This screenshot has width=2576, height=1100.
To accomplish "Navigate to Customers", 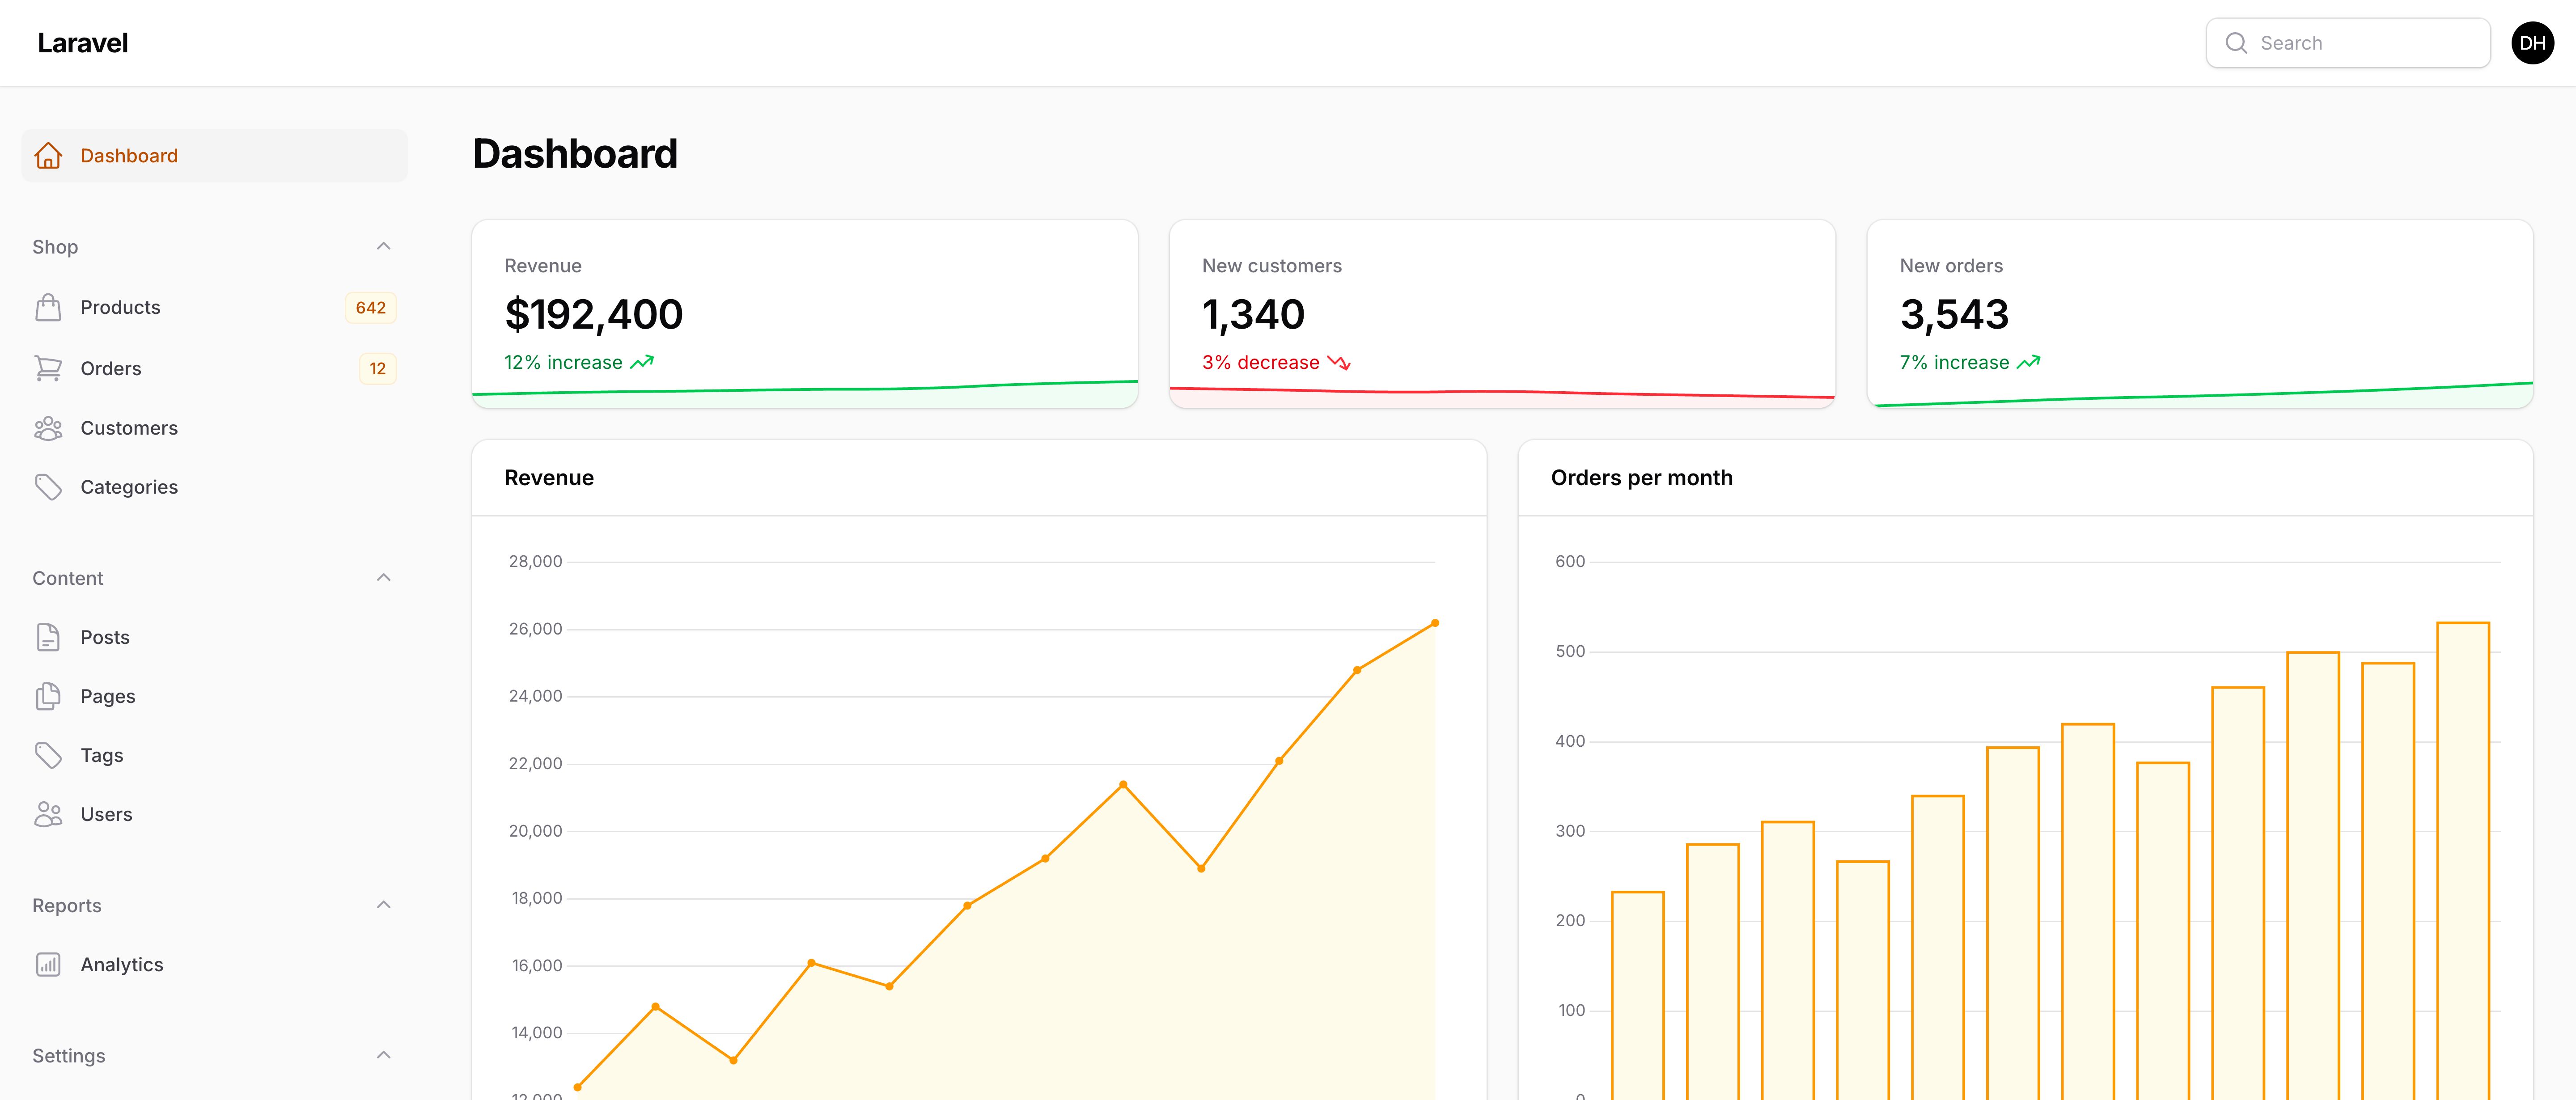I will click(214, 428).
